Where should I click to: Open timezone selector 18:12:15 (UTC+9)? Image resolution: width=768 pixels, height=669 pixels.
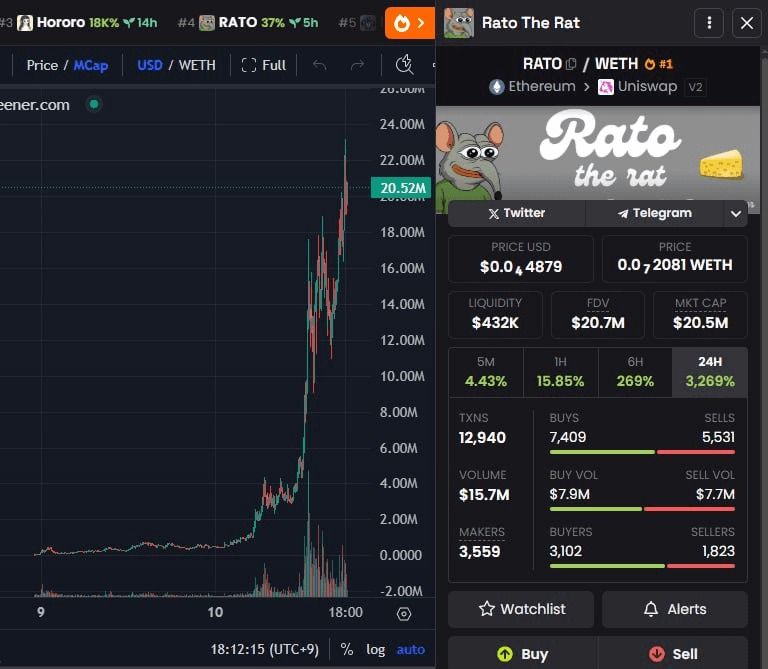(264, 649)
